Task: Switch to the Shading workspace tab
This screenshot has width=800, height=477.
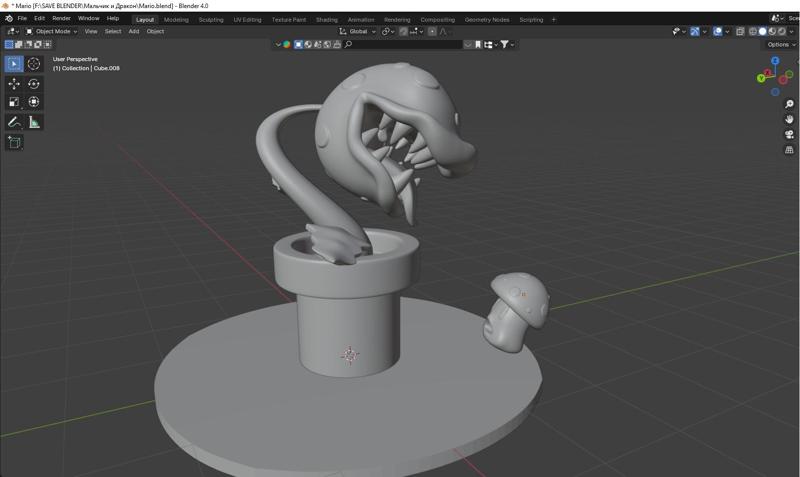Action: pyautogui.click(x=327, y=20)
